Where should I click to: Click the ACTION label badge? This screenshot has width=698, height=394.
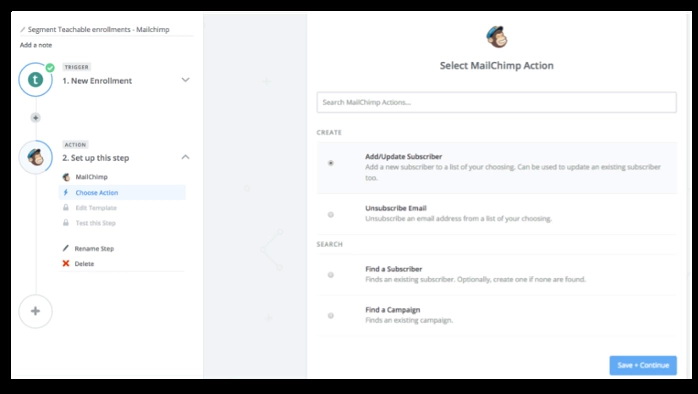pos(75,145)
